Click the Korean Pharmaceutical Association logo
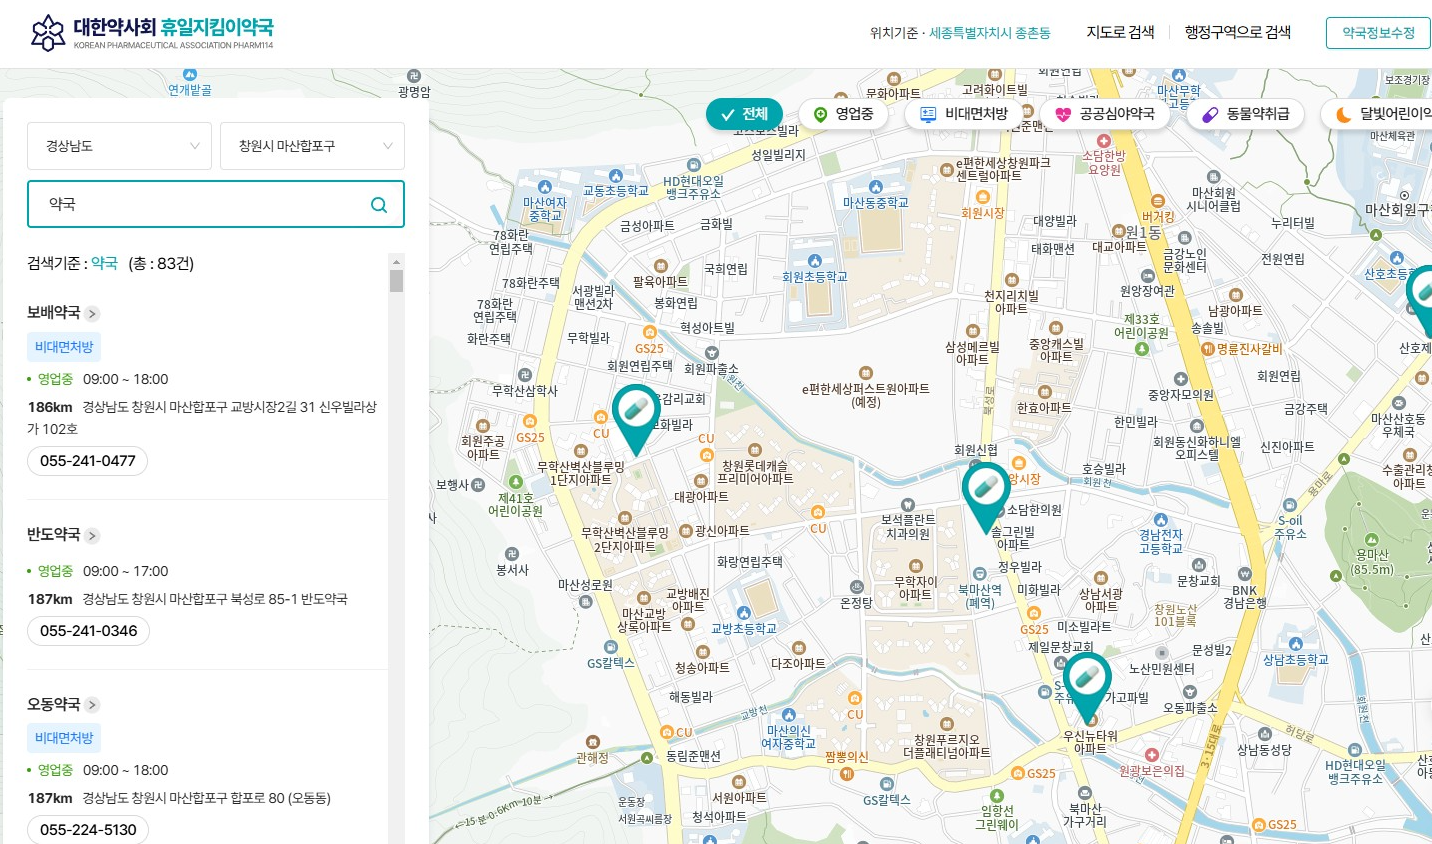Image resolution: width=1432 pixels, height=844 pixels. [x=152, y=32]
